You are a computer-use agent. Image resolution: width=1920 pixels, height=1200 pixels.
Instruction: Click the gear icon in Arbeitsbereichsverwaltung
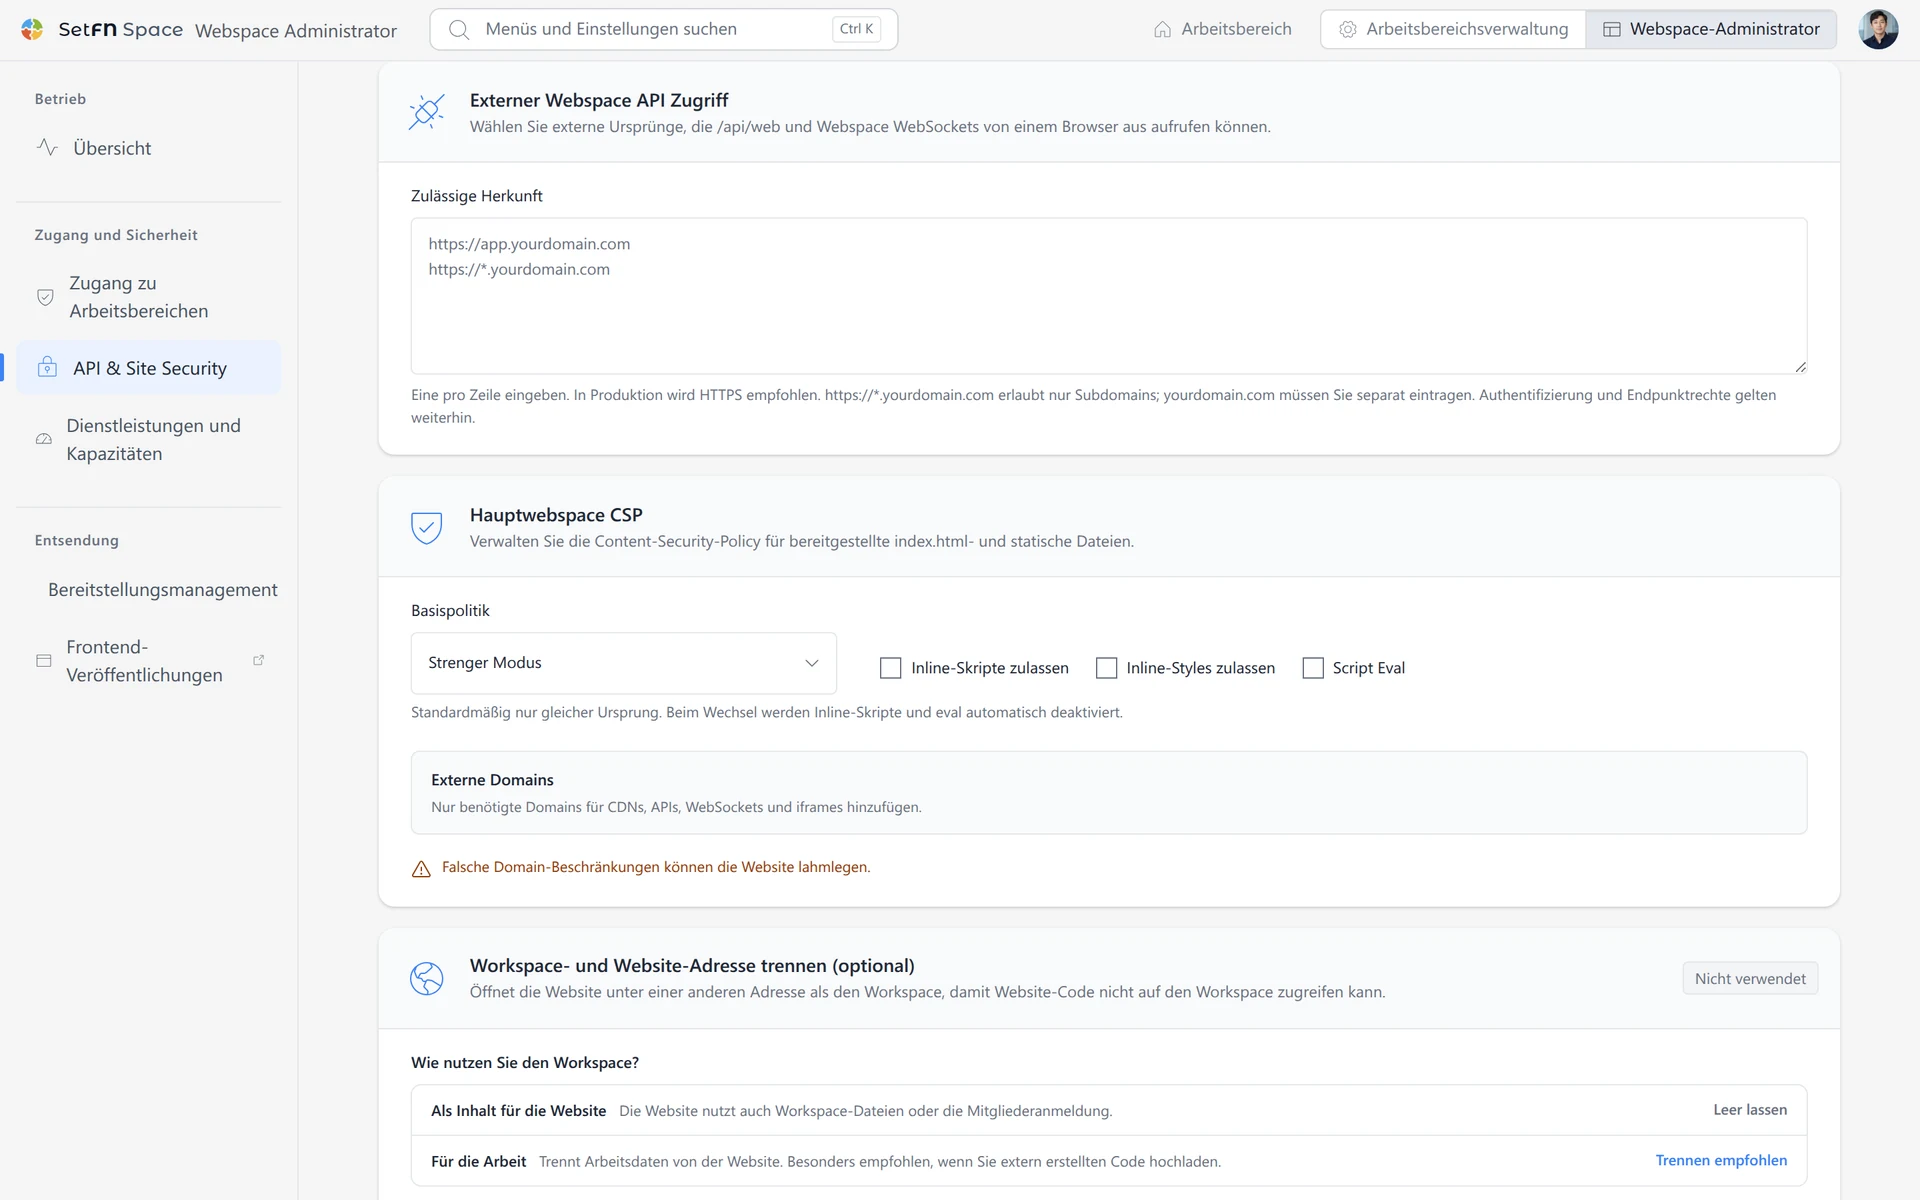click(1347, 30)
